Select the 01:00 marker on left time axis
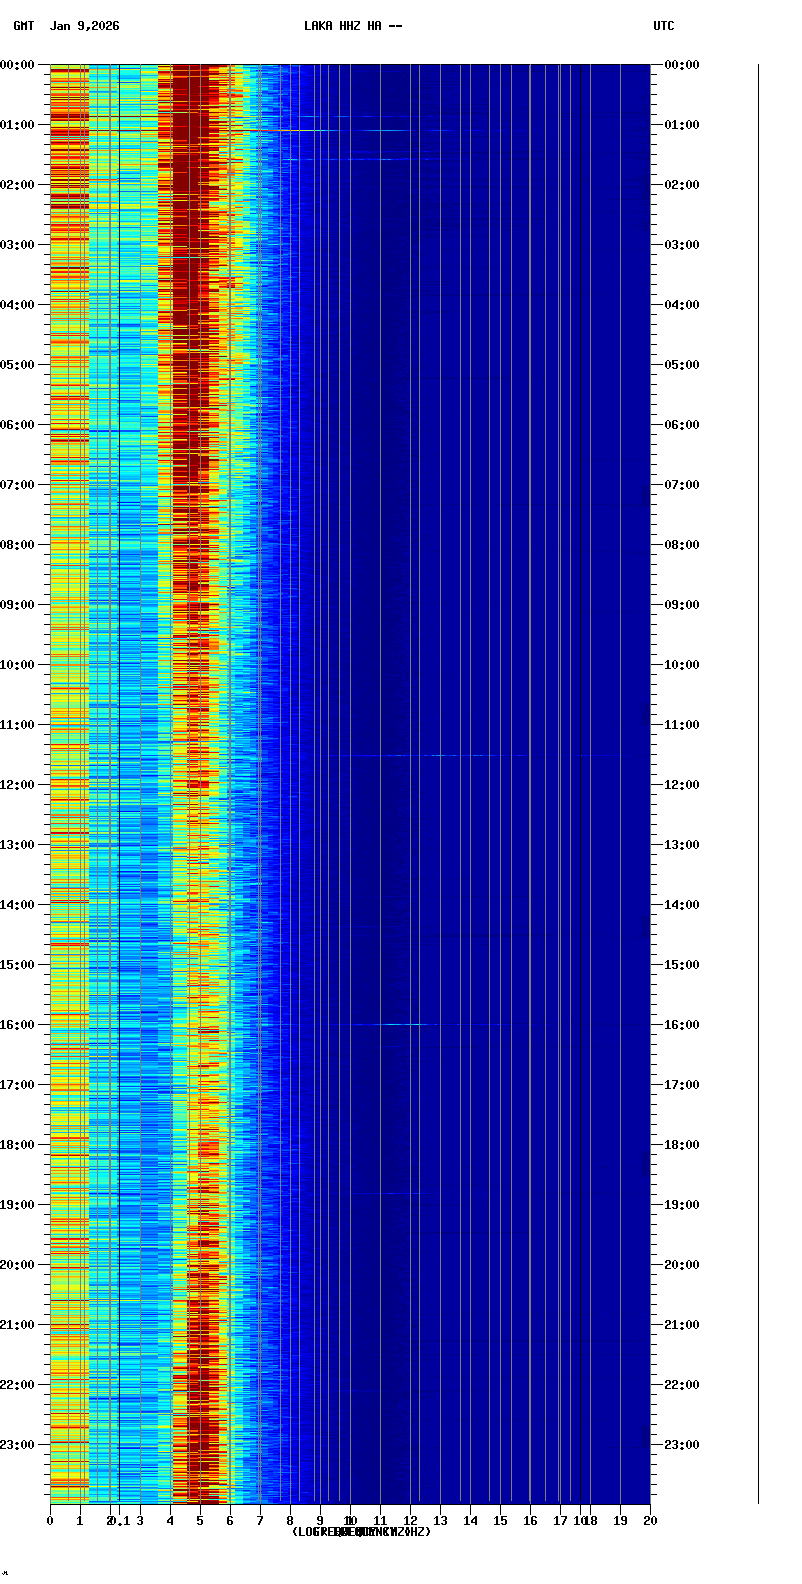The height and width of the screenshot is (1584, 802). [x=17, y=125]
